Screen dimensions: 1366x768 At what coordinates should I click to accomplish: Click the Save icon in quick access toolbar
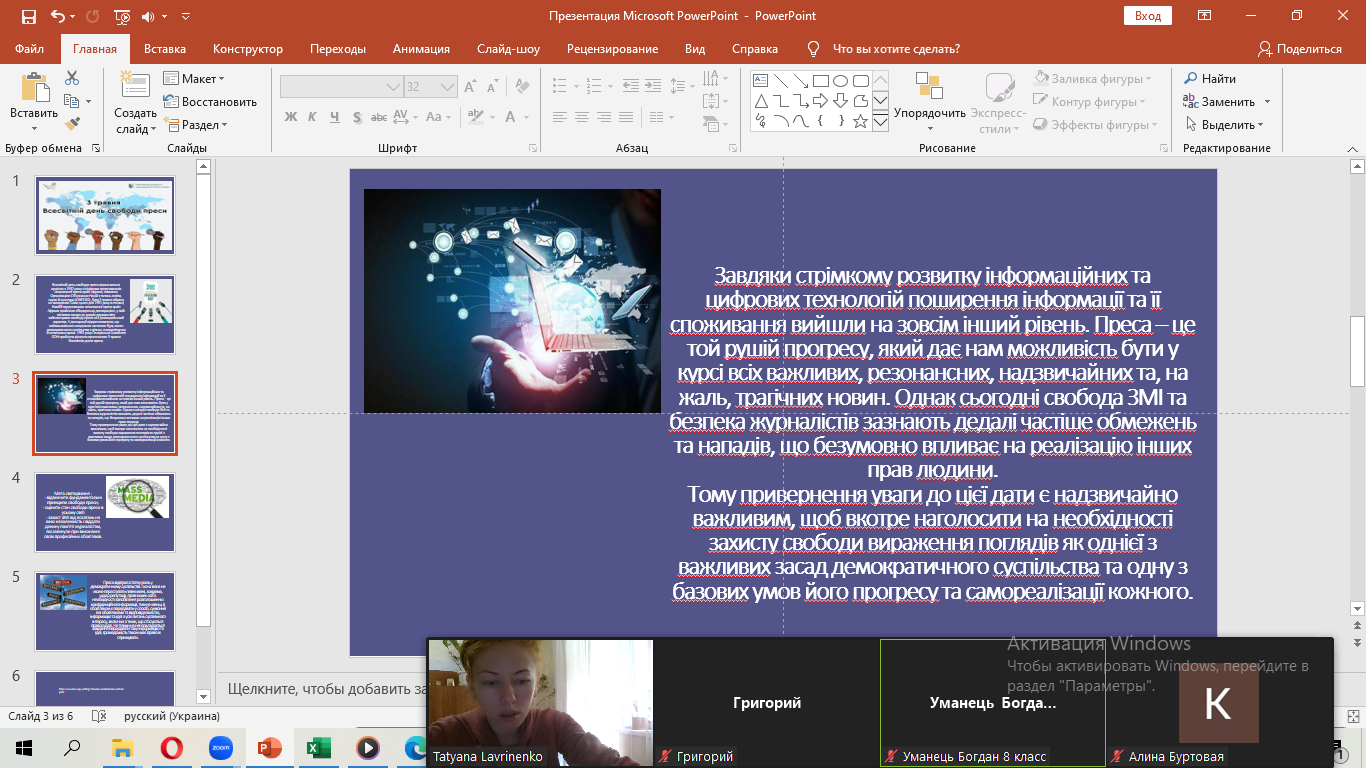(28, 16)
